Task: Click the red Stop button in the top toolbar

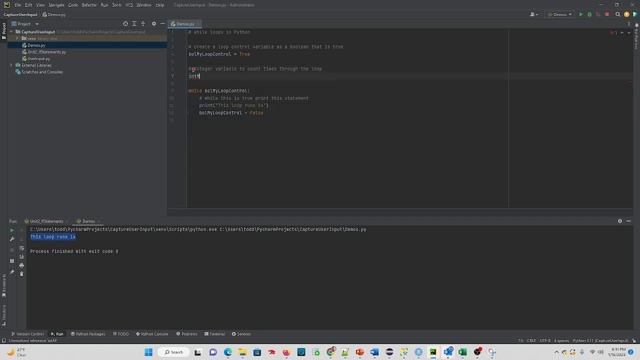Action: 607,14
